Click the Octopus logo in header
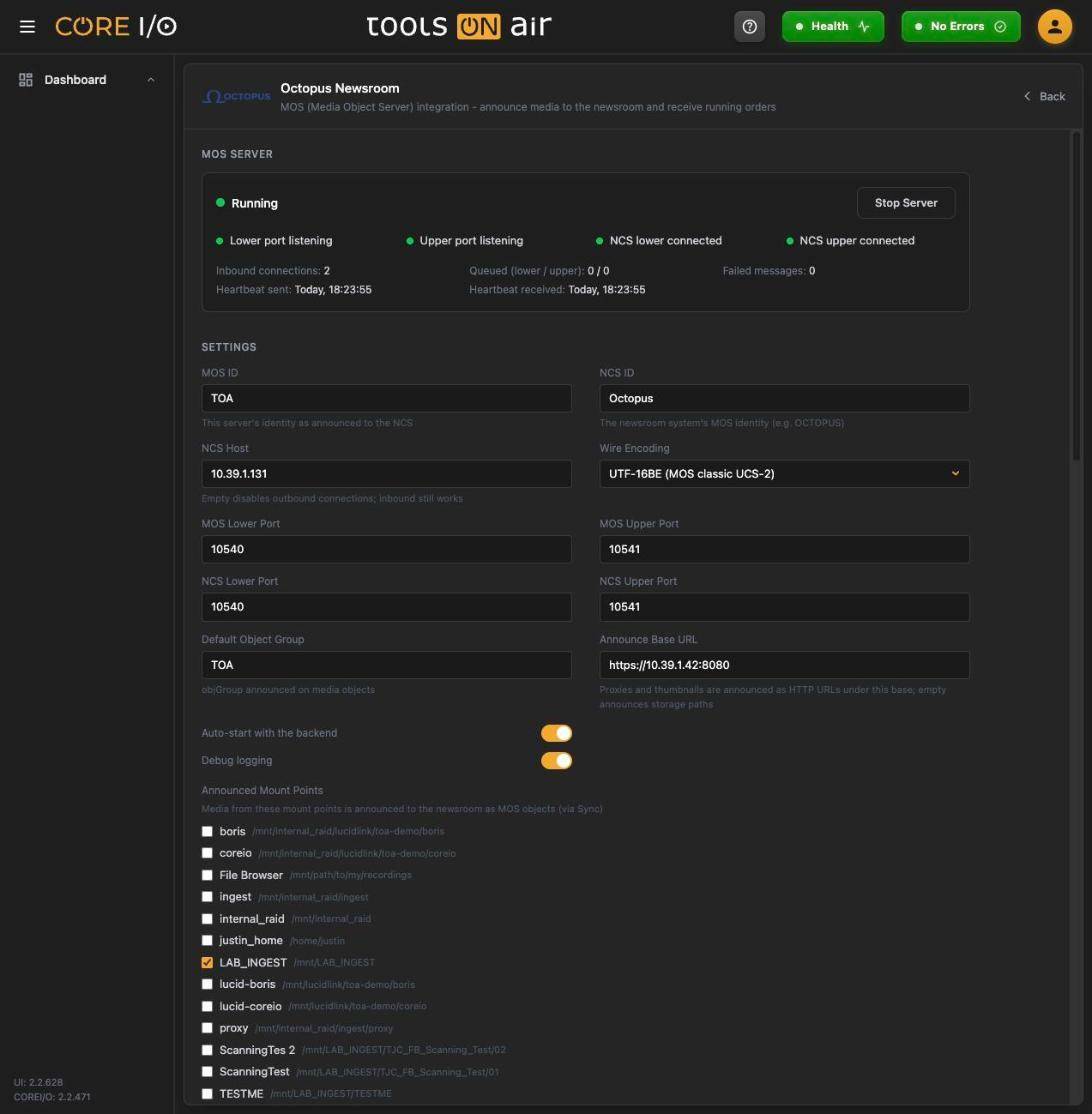Viewport: 1092px width, 1114px height. [x=236, y=97]
